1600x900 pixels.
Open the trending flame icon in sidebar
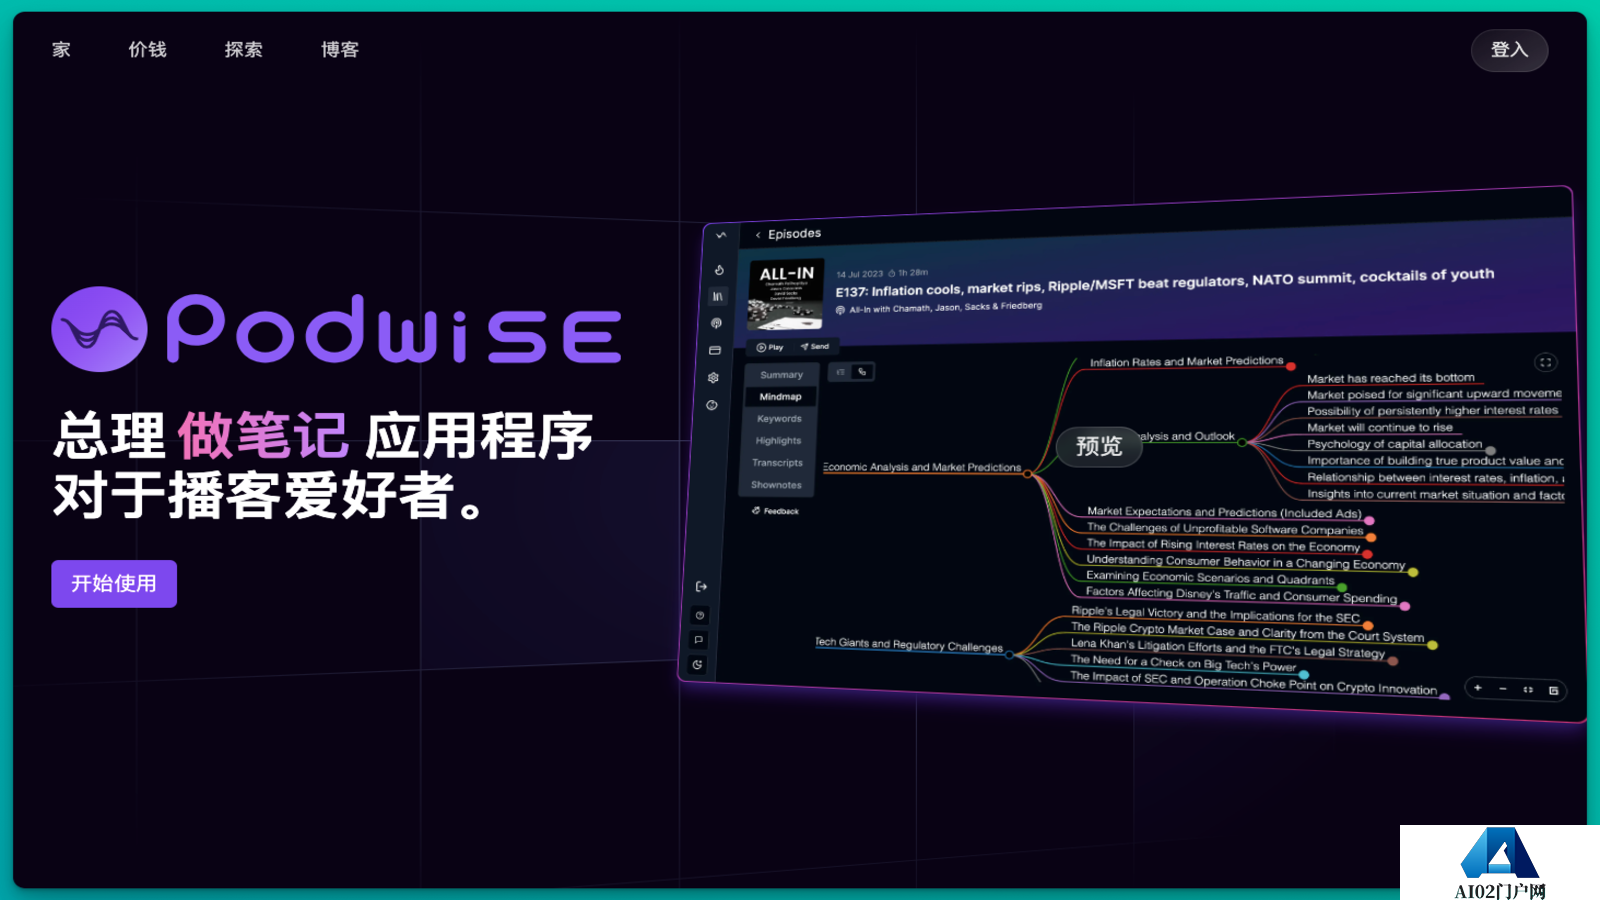point(719,270)
